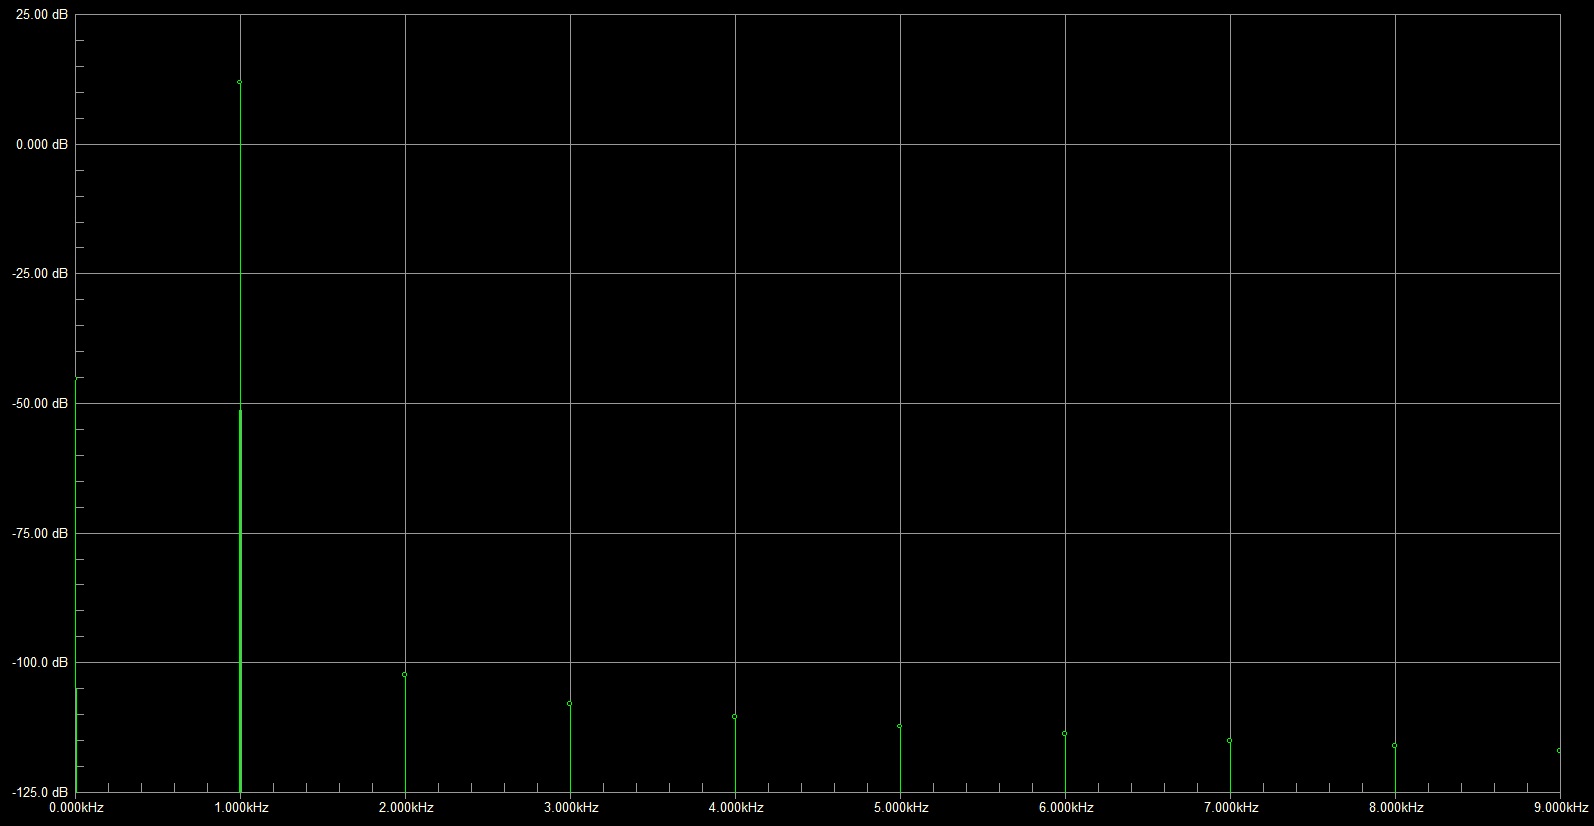The image size is (1594, 826).
Task: Select the 6 kHz harmonic data point
Action: (x=1065, y=733)
